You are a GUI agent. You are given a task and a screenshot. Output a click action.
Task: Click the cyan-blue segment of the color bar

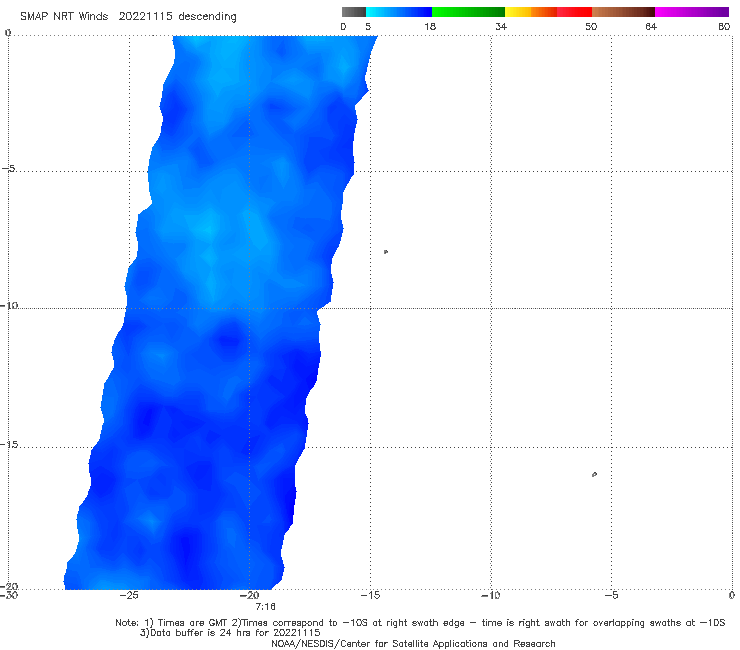pos(399,12)
